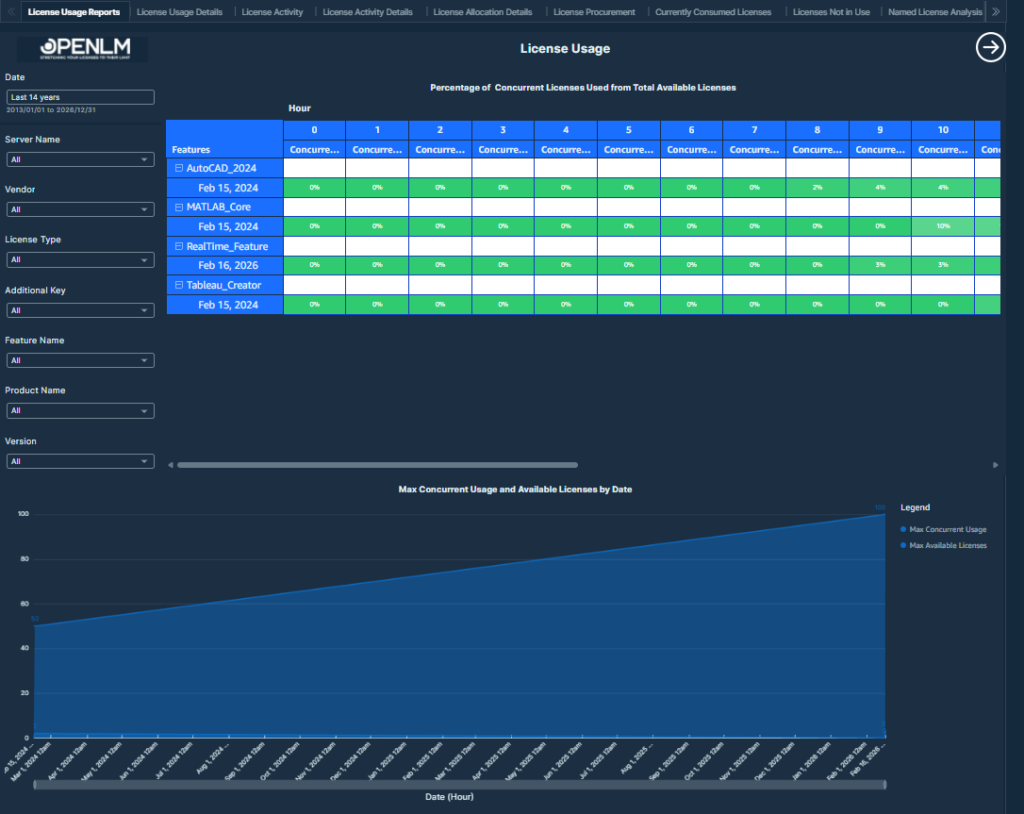The height and width of the screenshot is (814, 1024).
Task: Open the Product Name dropdown
Action: [x=80, y=410]
